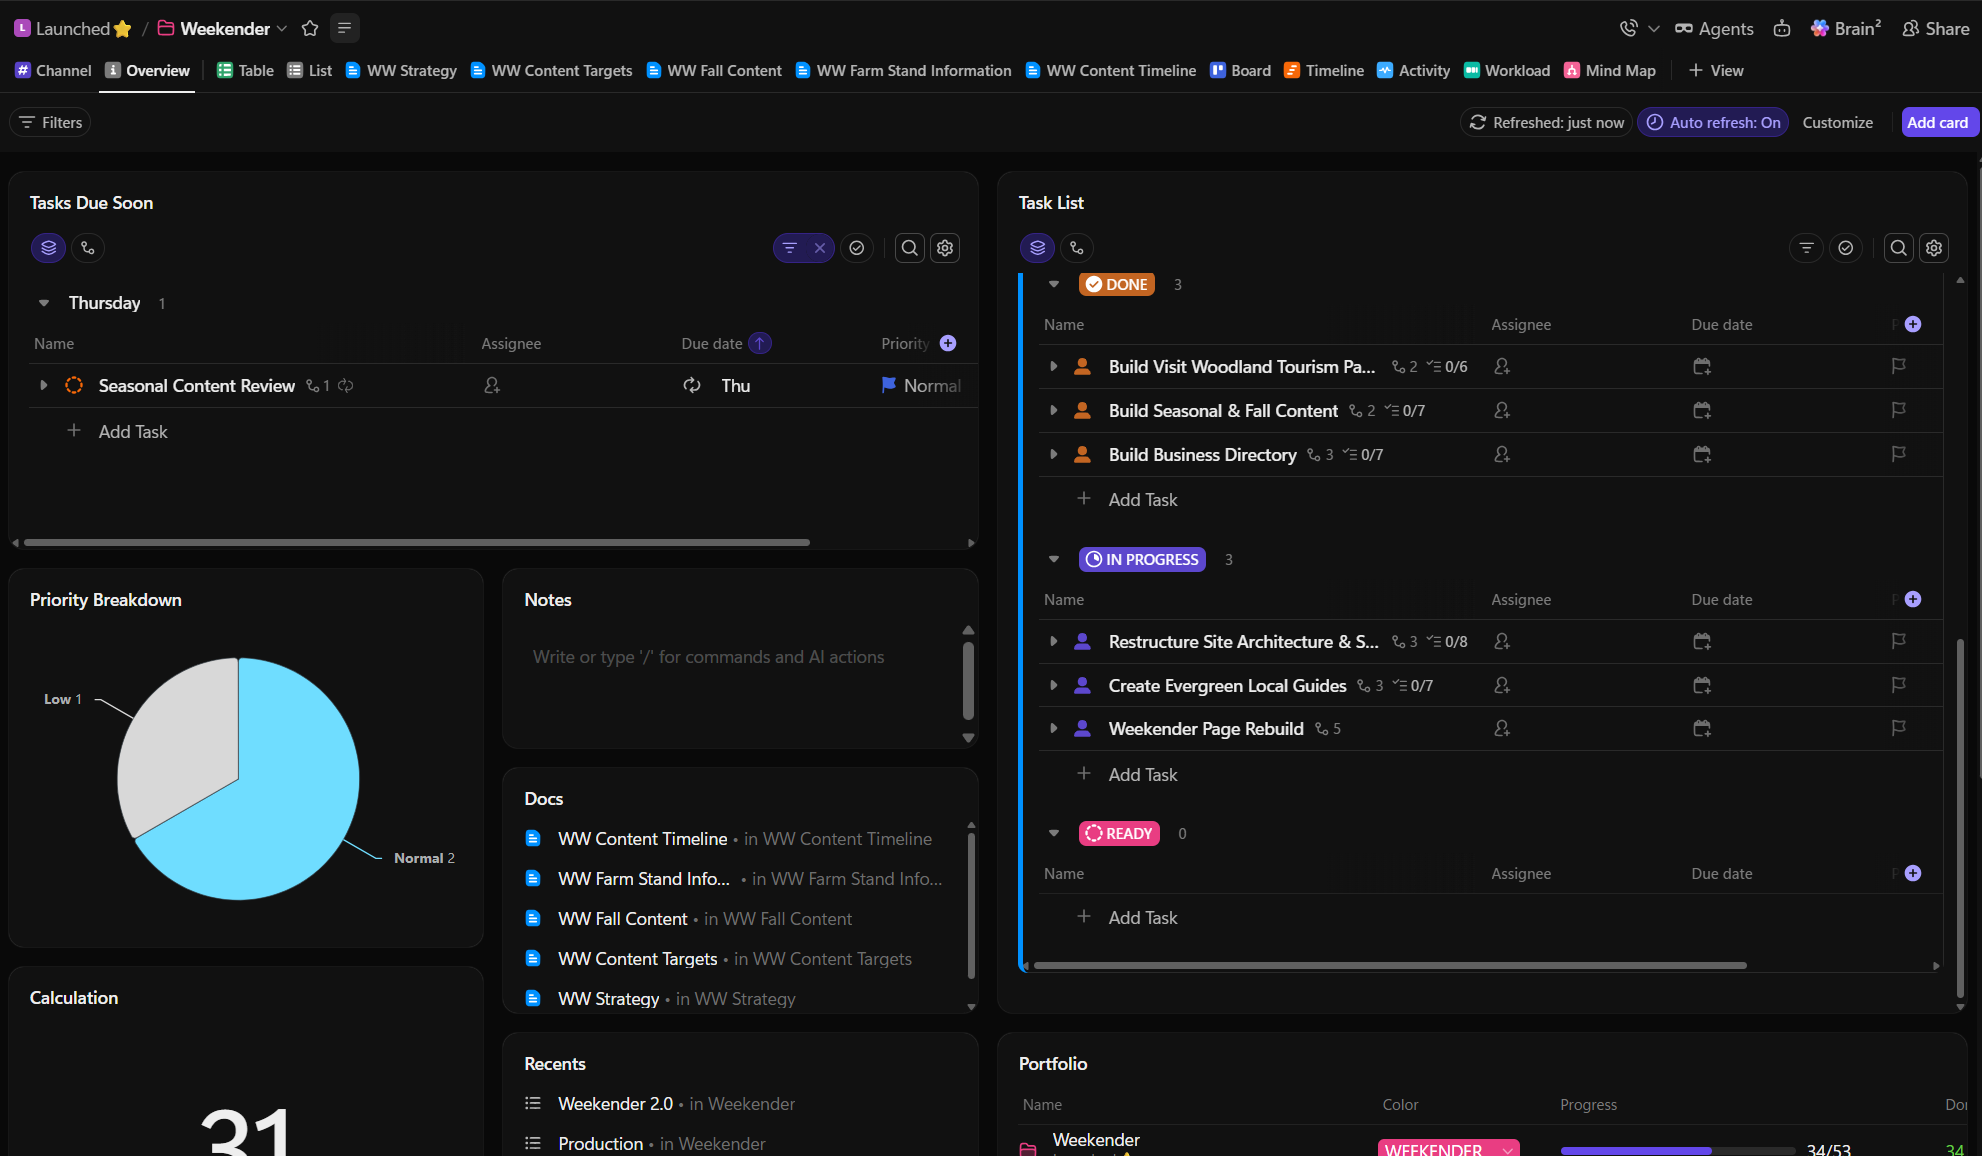Open settings gear in Task List card
Viewport: 1982px width, 1156px height.
[1934, 248]
